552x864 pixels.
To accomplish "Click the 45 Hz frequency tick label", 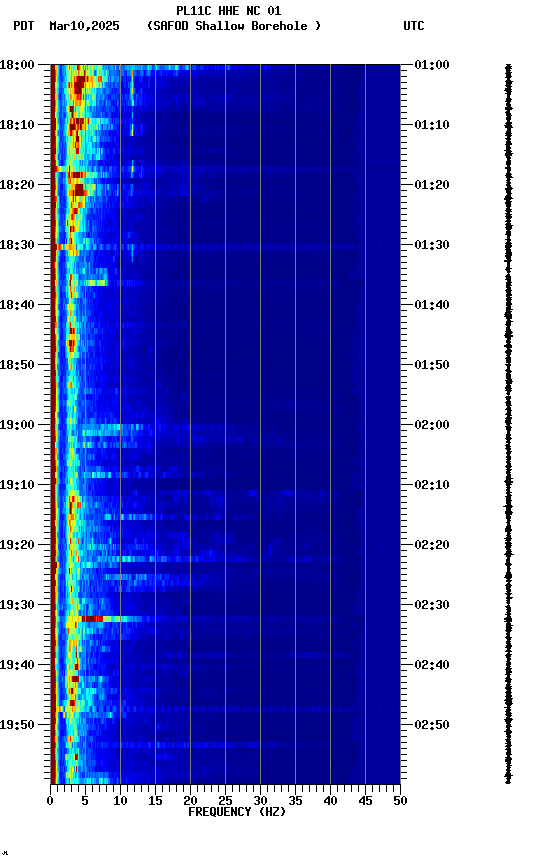I will pyautogui.click(x=365, y=801).
